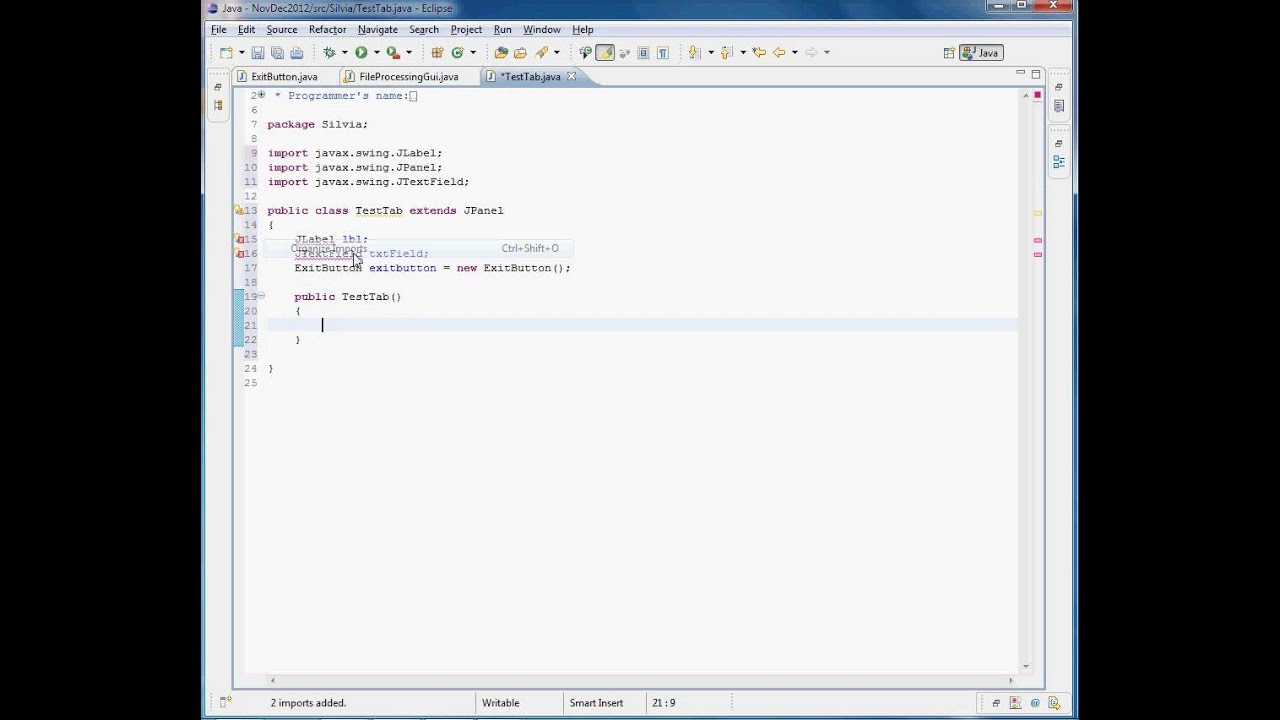Image resolution: width=1280 pixels, height=720 pixels.
Task: Open the Search dropdown arrow
Action: 556,52
